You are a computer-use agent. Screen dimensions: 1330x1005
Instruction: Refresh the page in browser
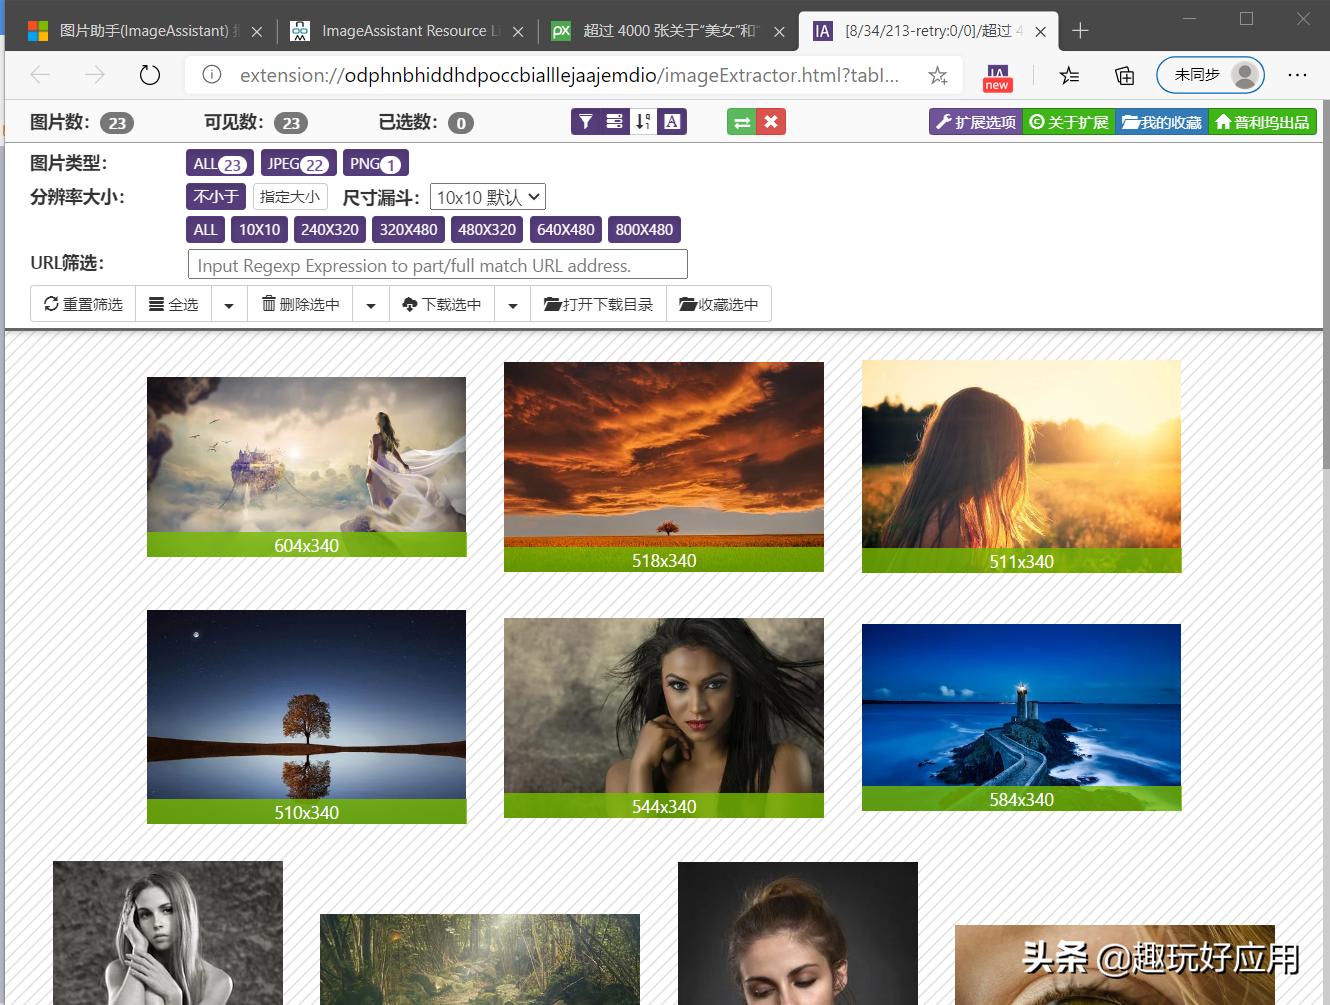click(150, 75)
